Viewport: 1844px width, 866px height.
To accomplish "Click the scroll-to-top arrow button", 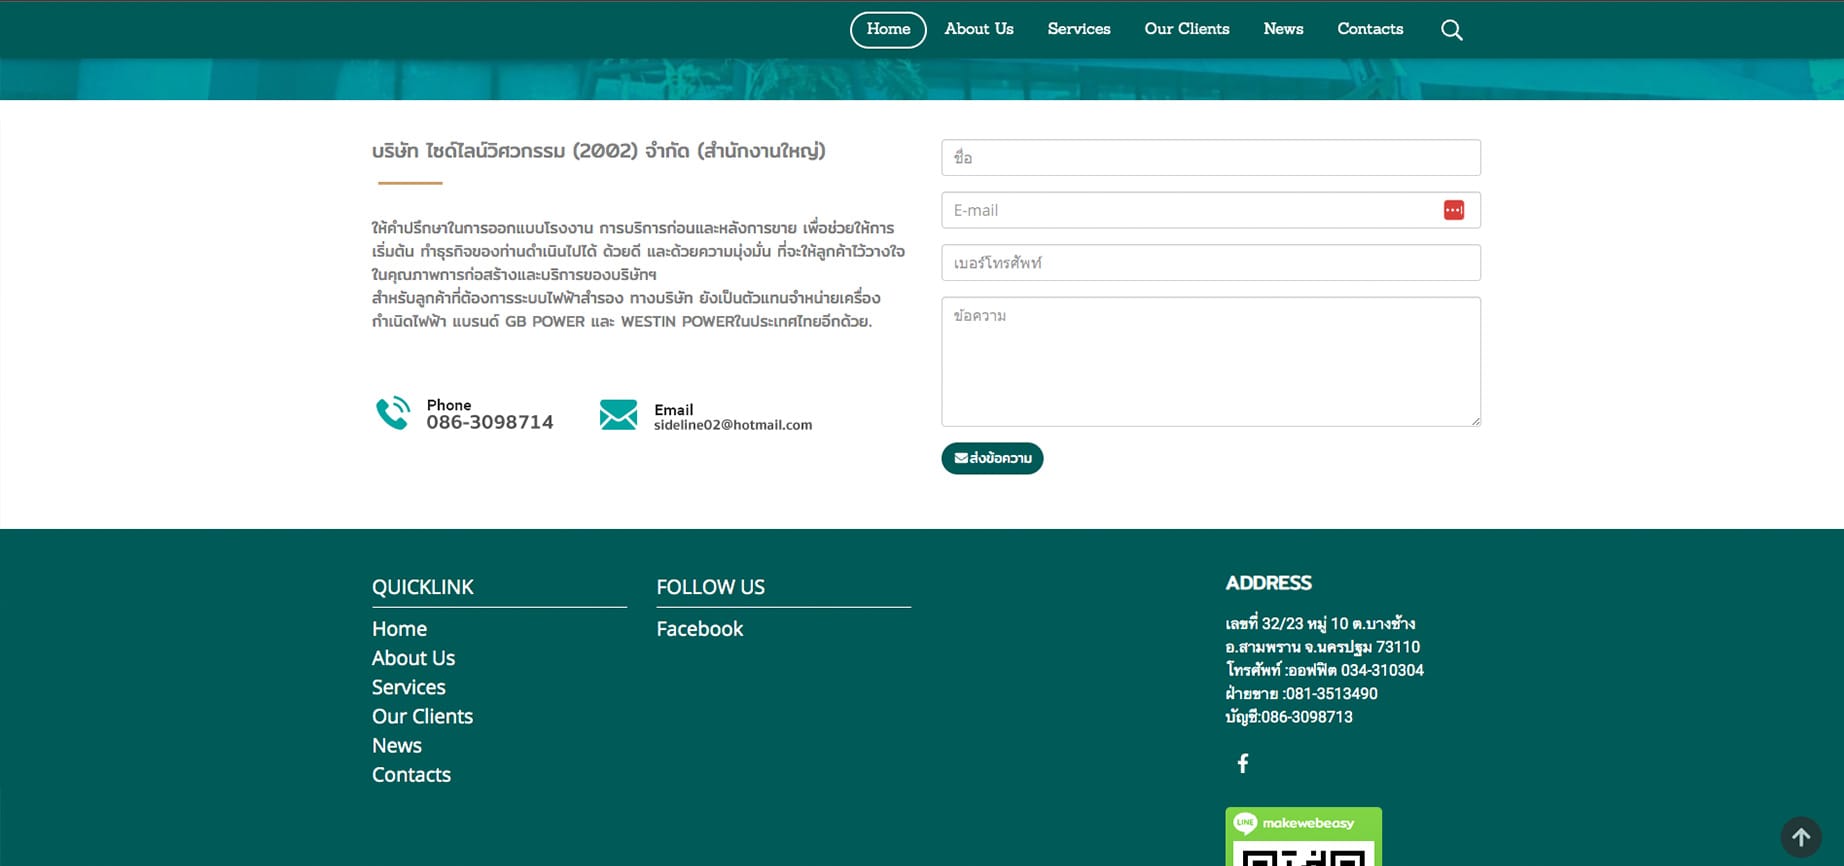I will (x=1800, y=837).
